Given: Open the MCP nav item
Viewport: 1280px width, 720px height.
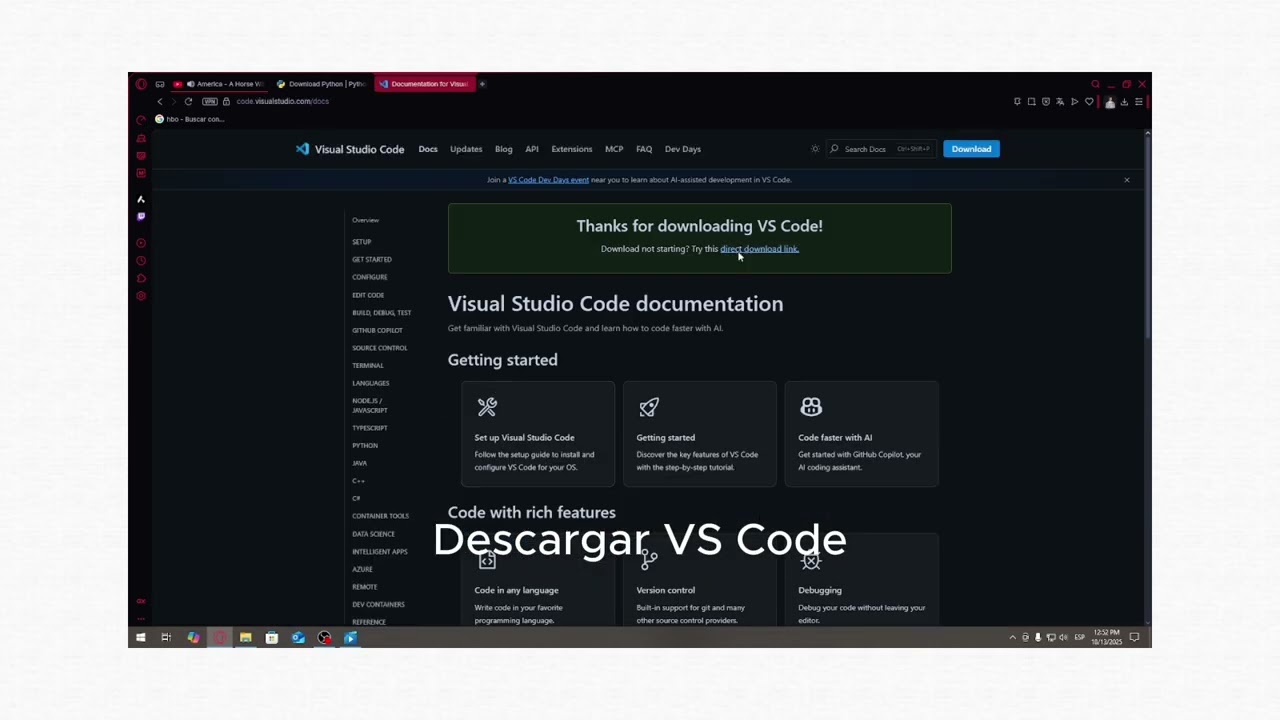Looking at the screenshot, I should tap(614, 149).
